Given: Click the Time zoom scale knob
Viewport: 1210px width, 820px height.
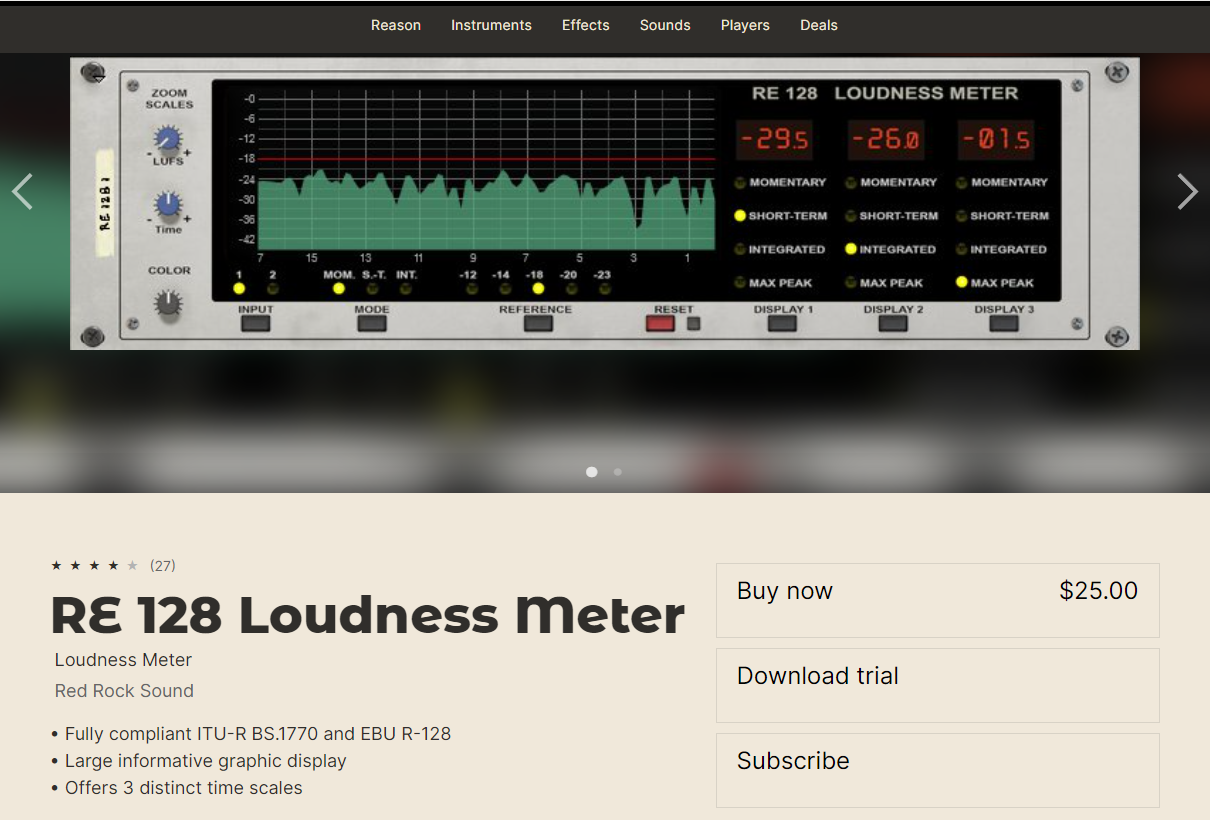Looking at the screenshot, I should (x=168, y=205).
